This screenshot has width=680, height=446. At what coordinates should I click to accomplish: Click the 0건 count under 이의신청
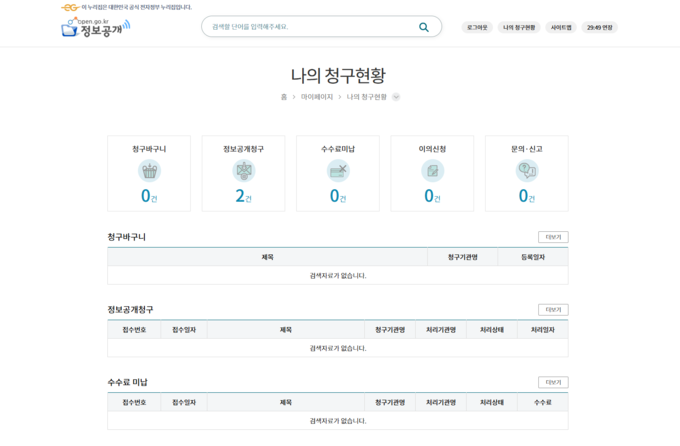pyautogui.click(x=432, y=196)
